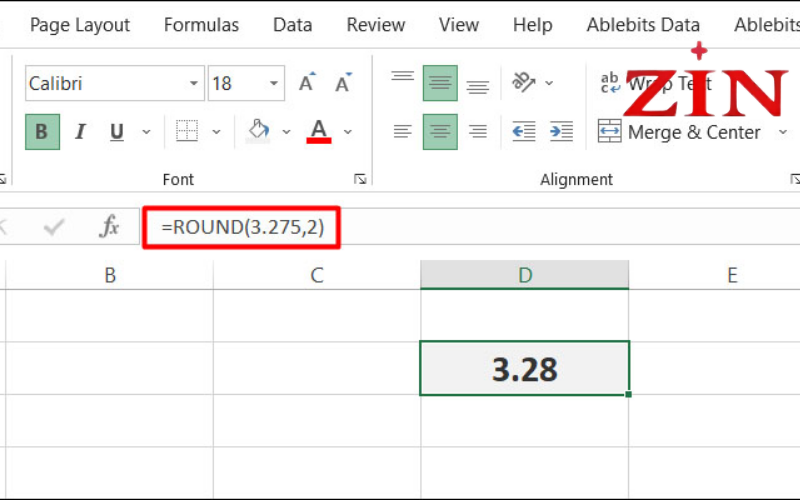
Task: Toggle Underline formatting
Action: 117,132
